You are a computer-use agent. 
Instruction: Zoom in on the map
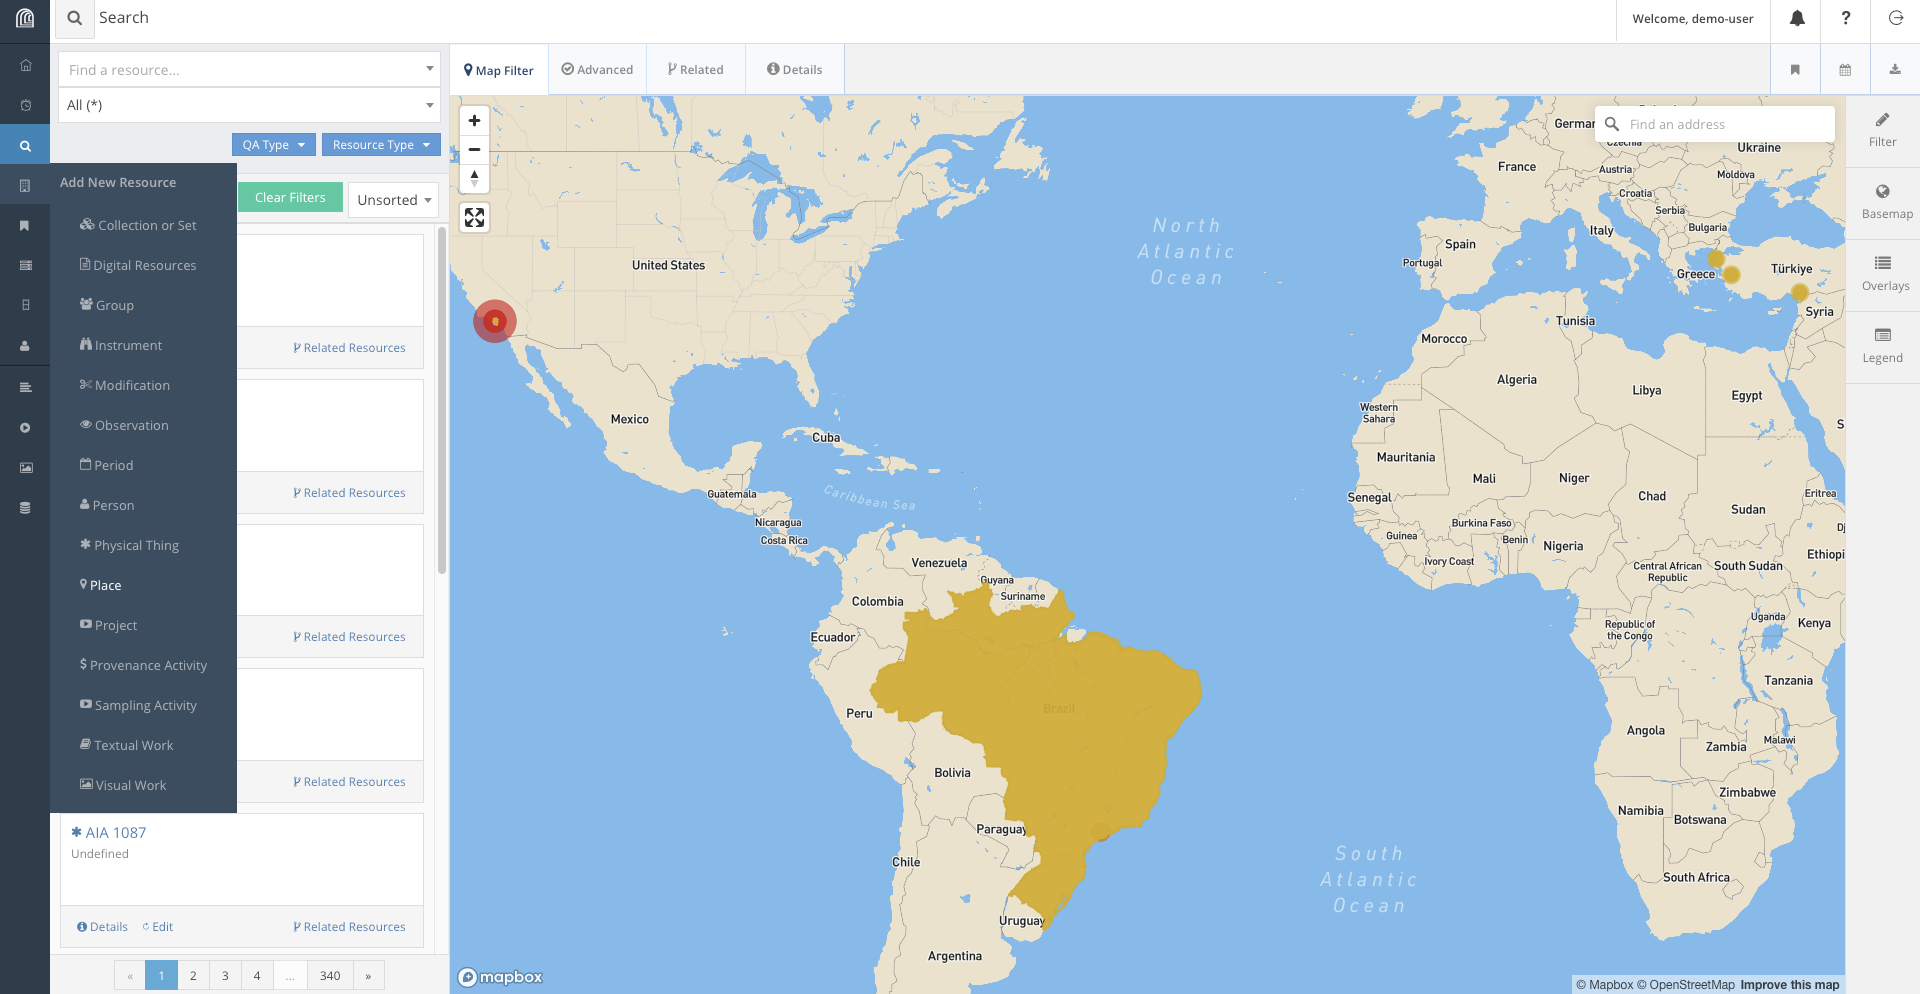pyautogui.click(x=474, y=121)
